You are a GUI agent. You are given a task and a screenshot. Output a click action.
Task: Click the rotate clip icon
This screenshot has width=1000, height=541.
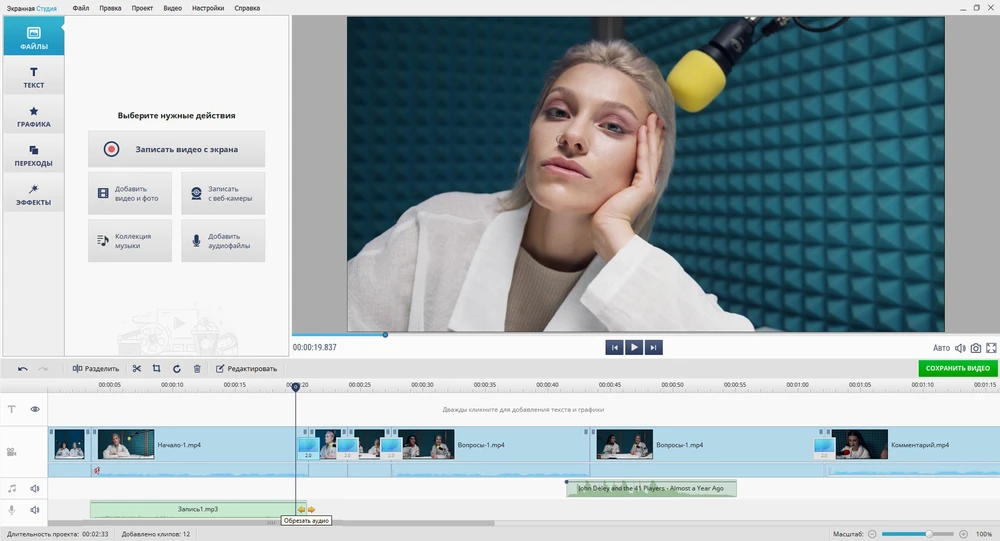click(x=177, y=369)
